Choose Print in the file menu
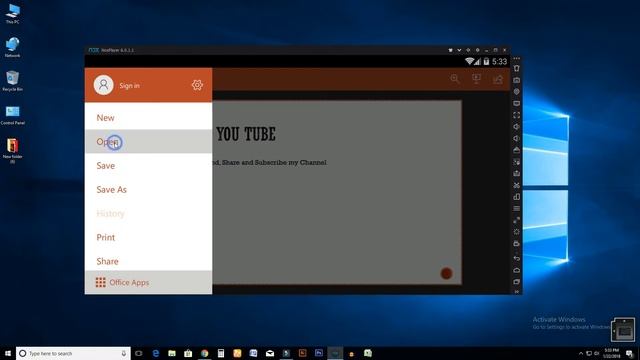This screenshot has width=640, height=360. [x=149, y=237]
